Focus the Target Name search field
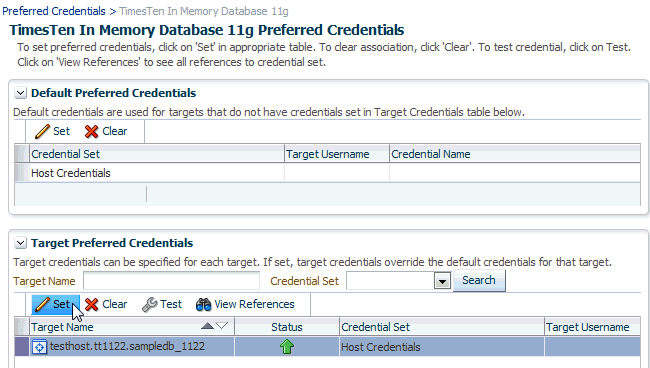 point(171,281)
